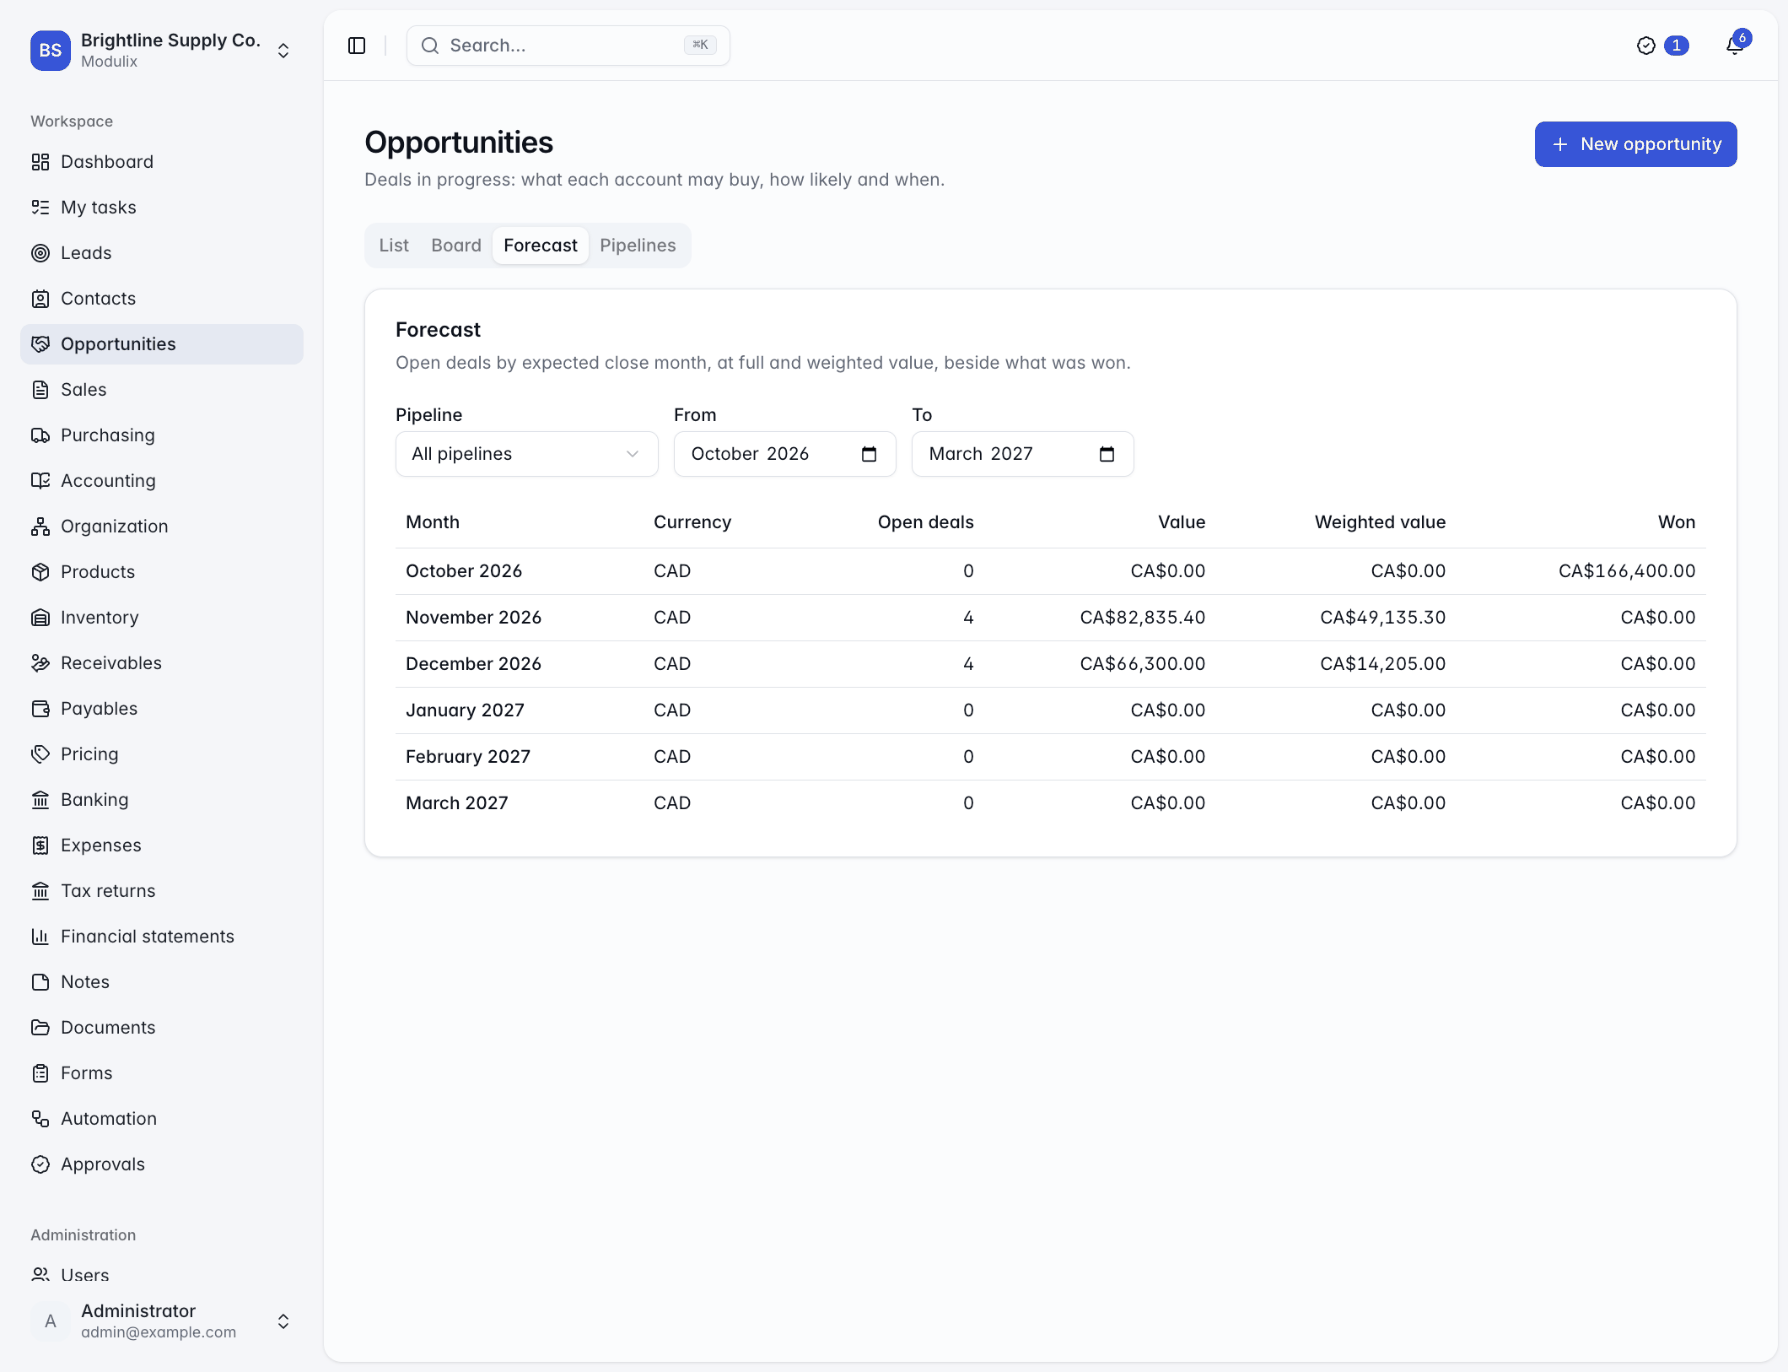Click the Payables wallet icon
The image size is (1788, 1372).
(40, 709)
